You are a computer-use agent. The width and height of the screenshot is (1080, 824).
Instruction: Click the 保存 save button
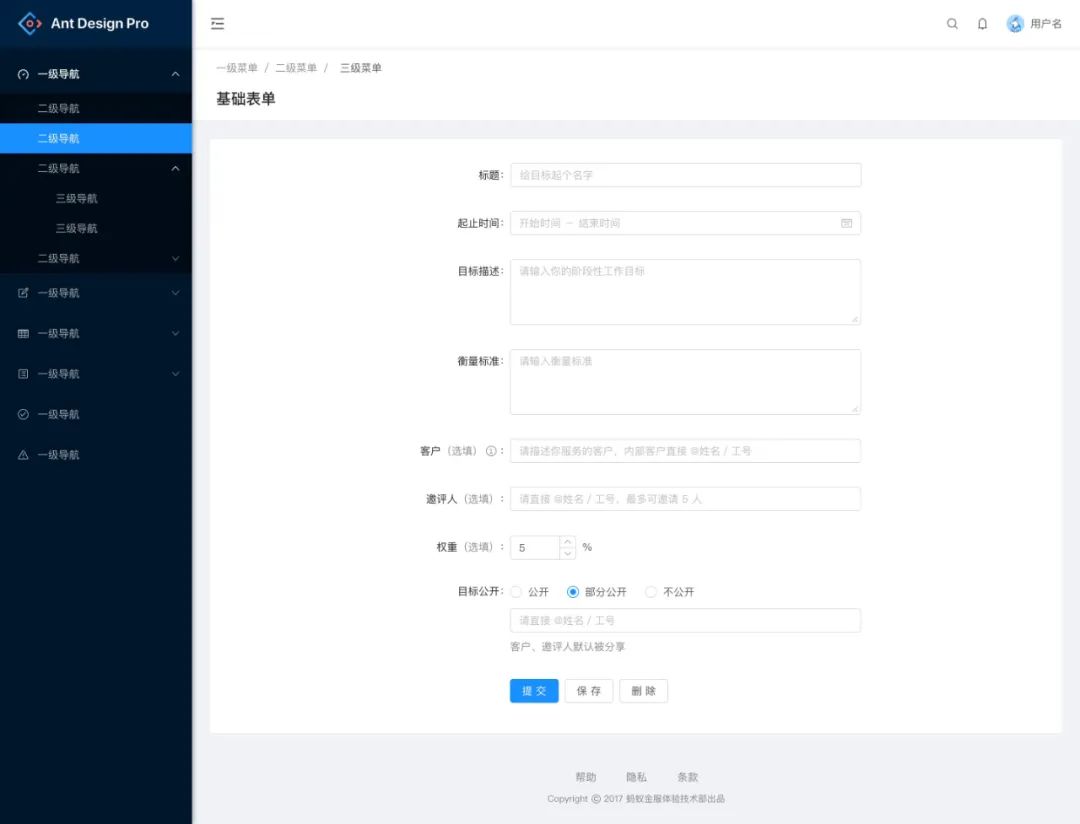click(x=589, y=691)
